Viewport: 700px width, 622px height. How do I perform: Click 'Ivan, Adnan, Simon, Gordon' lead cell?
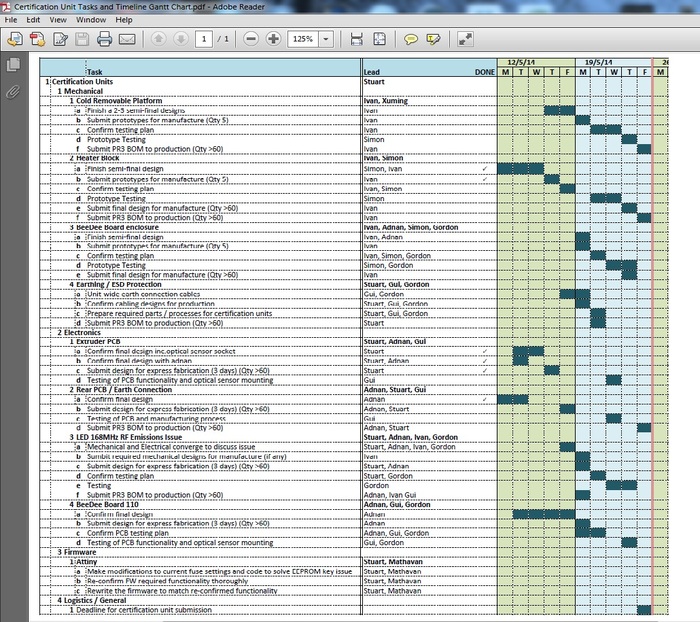pos(411,227)
